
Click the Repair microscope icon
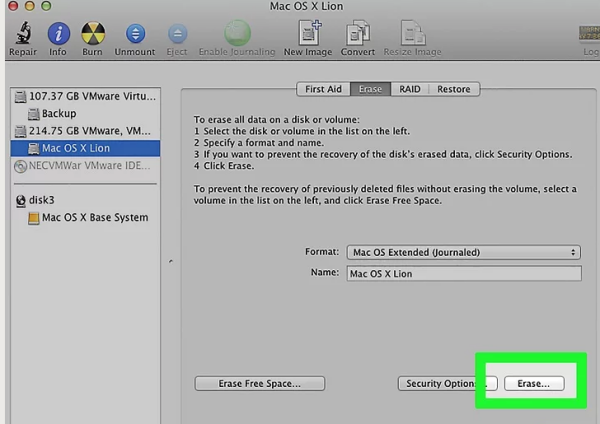(x=23, y=33)
